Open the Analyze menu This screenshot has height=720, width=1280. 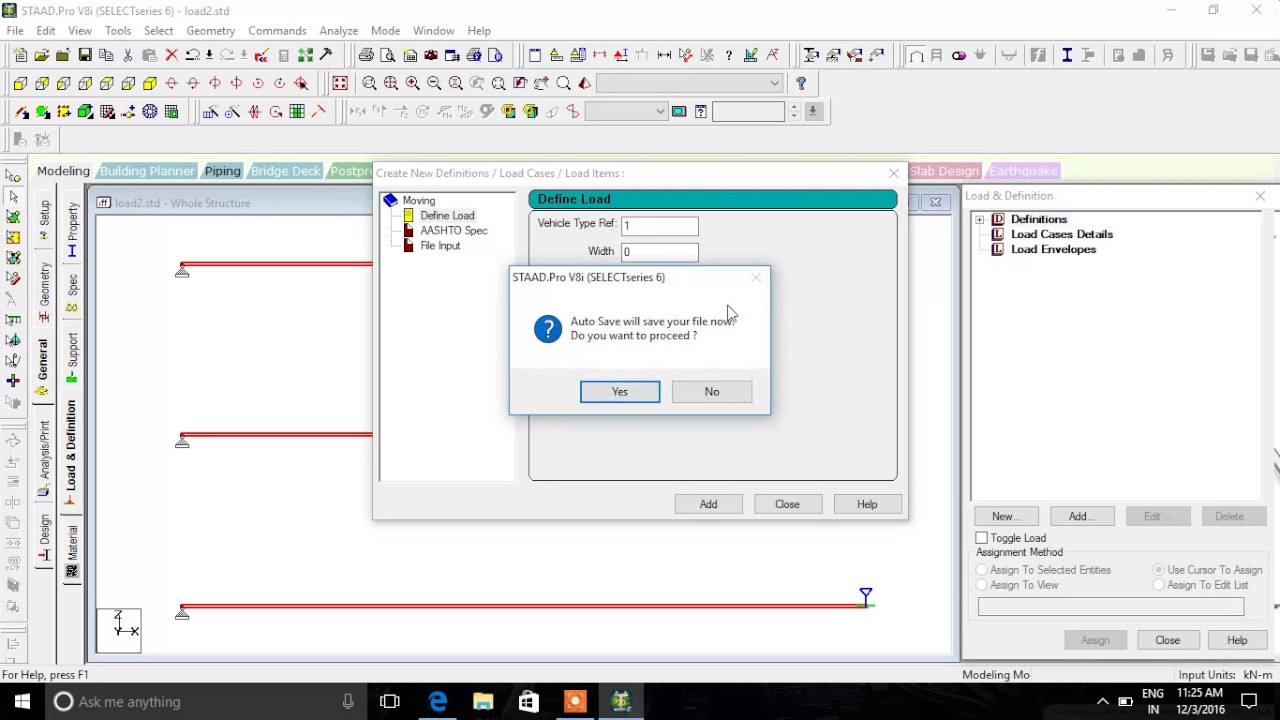click(x=339, y=31)
